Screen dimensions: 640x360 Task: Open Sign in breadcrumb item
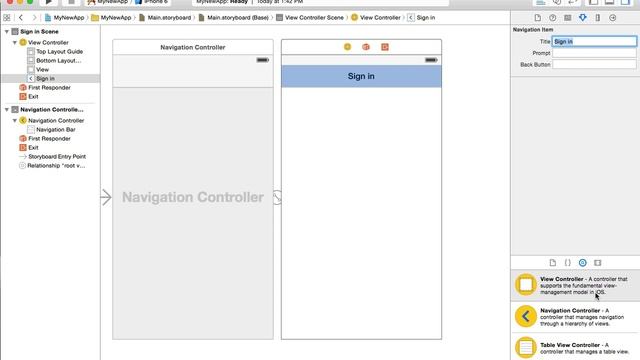click(x=421, y=18)
